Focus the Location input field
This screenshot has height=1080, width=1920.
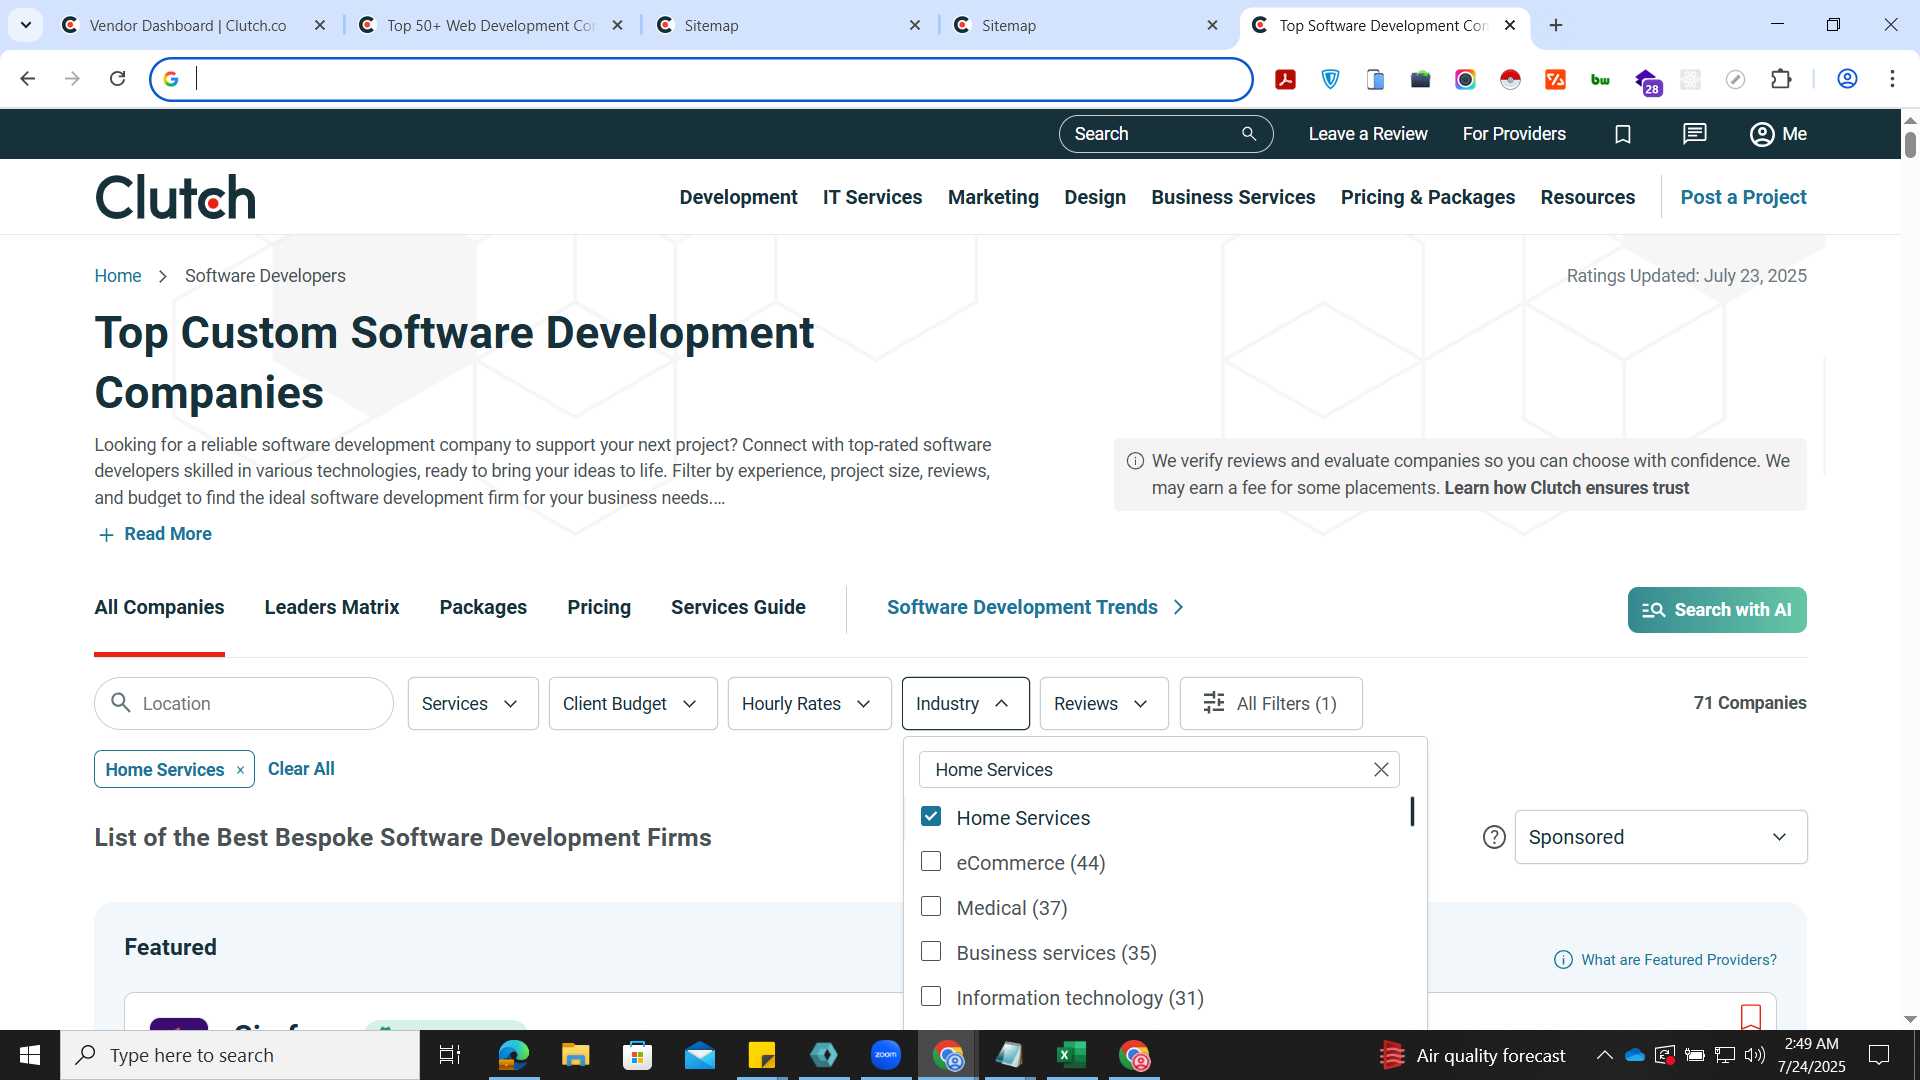click(244, 703)
